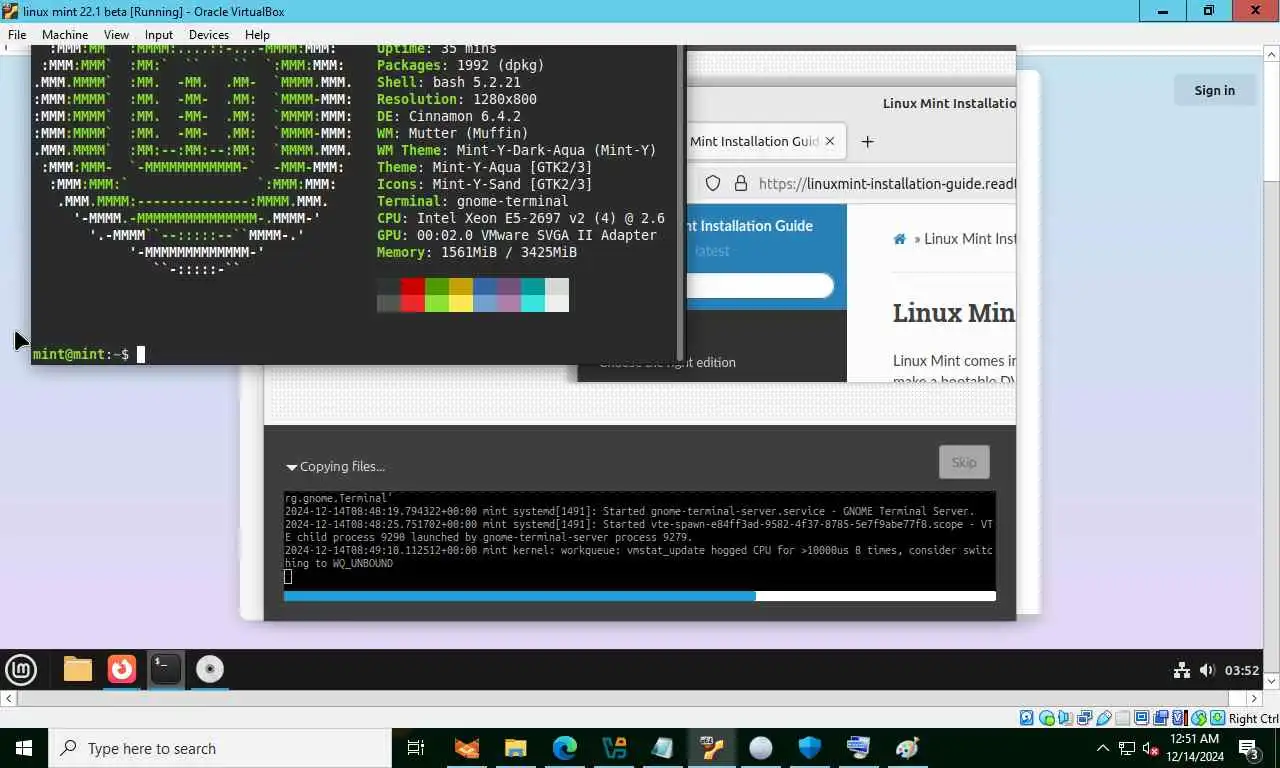Click the VirtualBox mouse integration status icon
This screenshot has width=1280, height=768.
1199,718
